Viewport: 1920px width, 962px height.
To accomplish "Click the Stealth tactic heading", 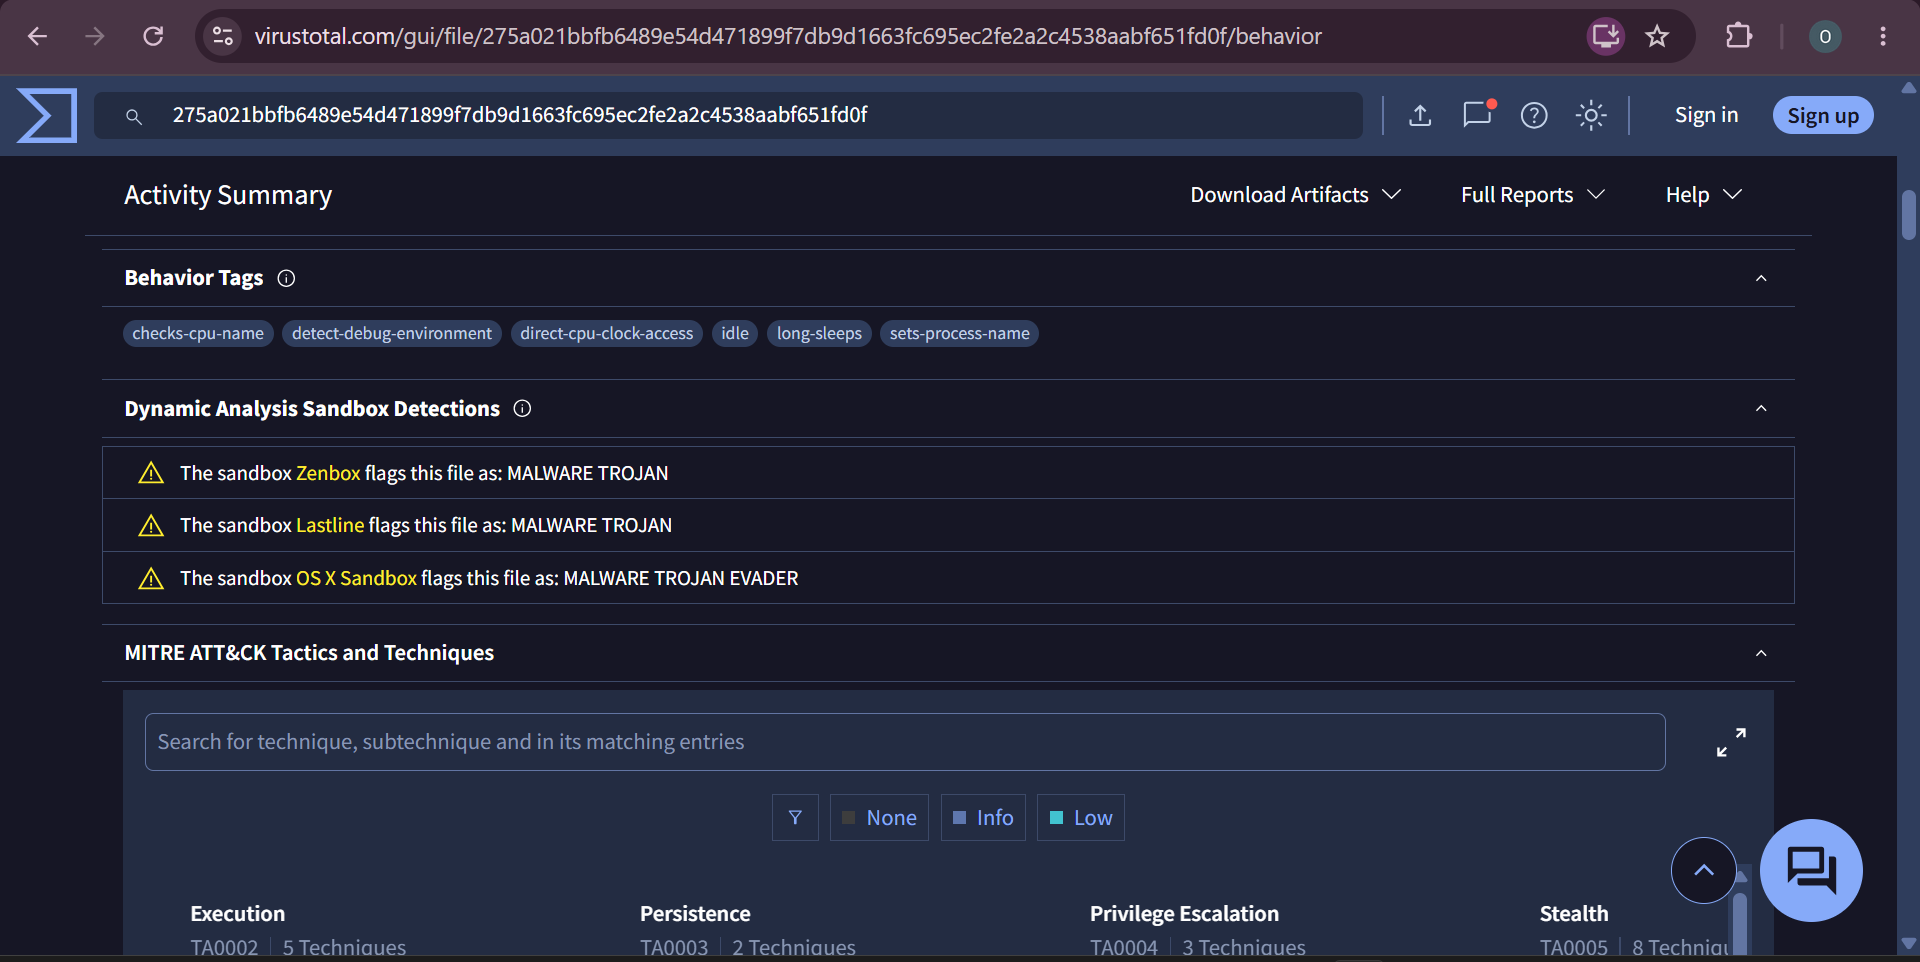I will pyautogui.click(x=1574, y=913).
